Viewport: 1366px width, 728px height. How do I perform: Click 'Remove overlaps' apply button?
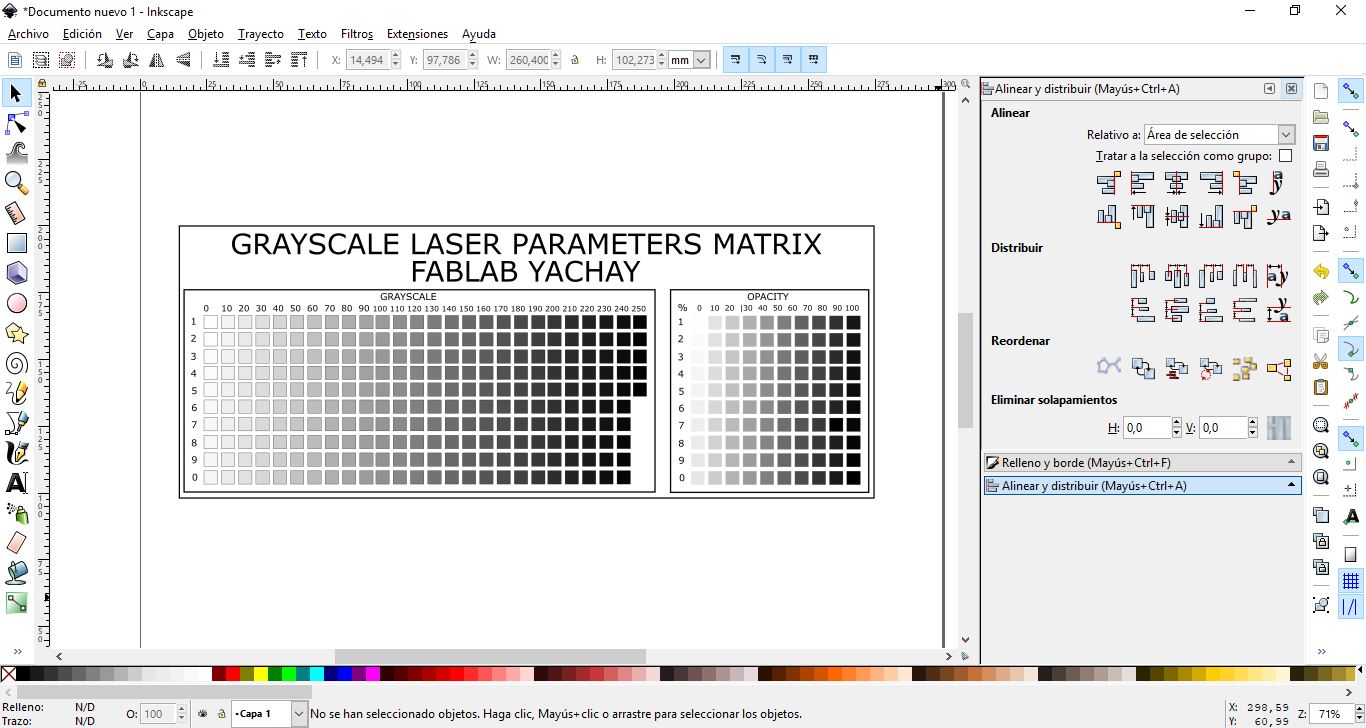pyautogui.click(x=1278, y=428)
